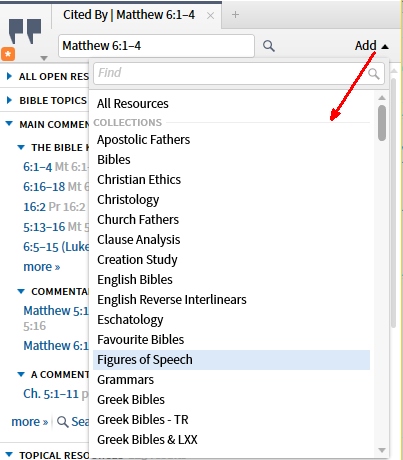Click the collections list scrollbar thumb

click(x=382, y=123)
